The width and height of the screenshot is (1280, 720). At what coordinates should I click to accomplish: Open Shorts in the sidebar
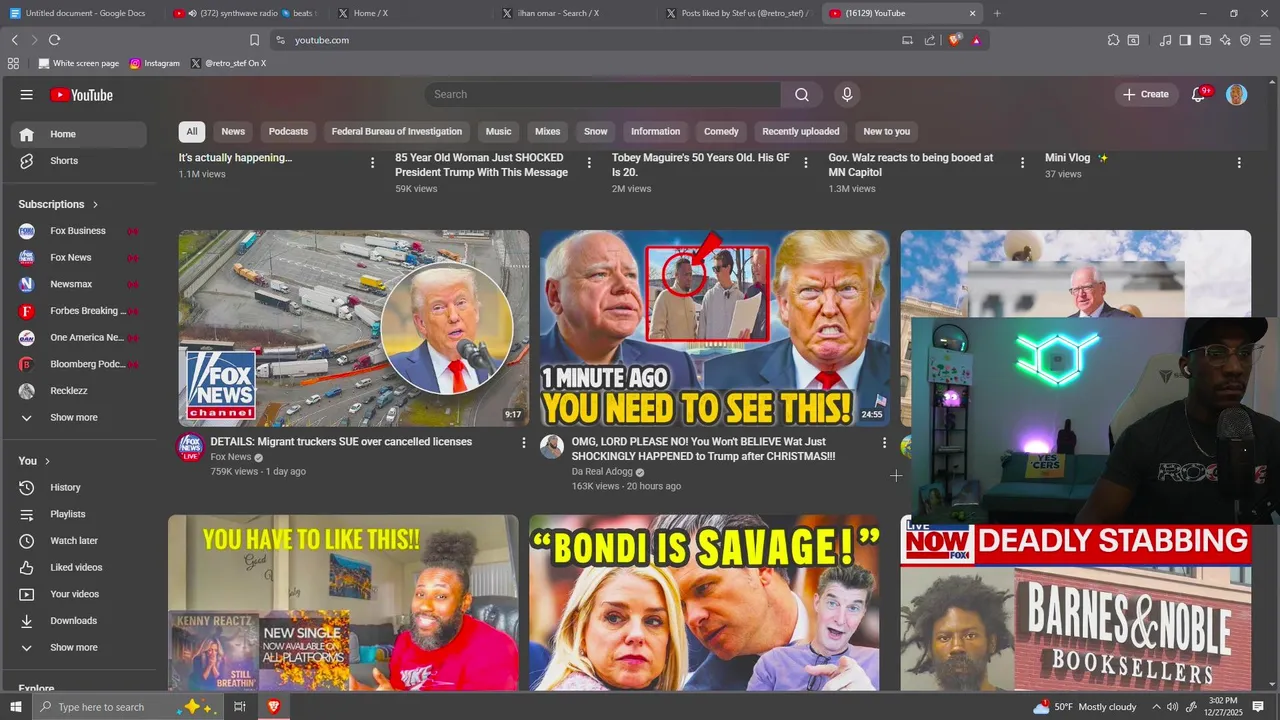(x=78, y=161)
